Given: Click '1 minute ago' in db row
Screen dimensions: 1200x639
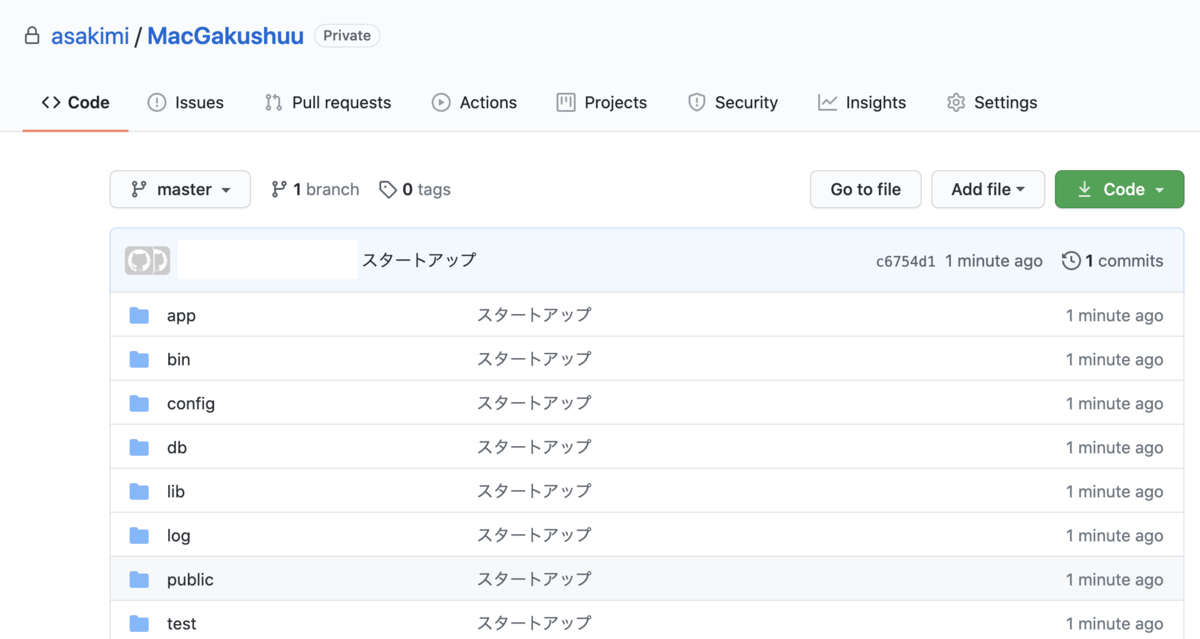Looking at the screenshot, I should click(1114, 448).
